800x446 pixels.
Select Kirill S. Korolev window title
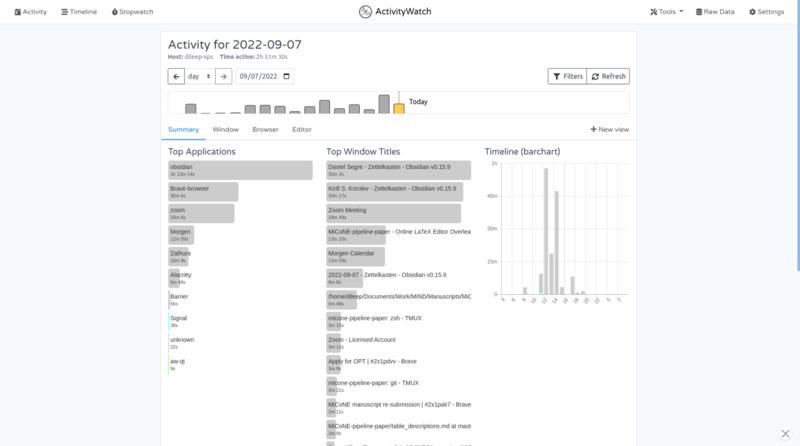coord(395,192)
